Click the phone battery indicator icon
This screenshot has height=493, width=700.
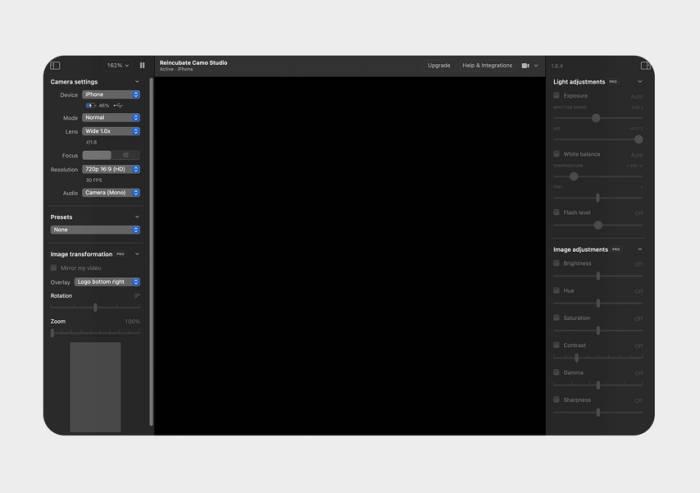click(x=90, y=105)
